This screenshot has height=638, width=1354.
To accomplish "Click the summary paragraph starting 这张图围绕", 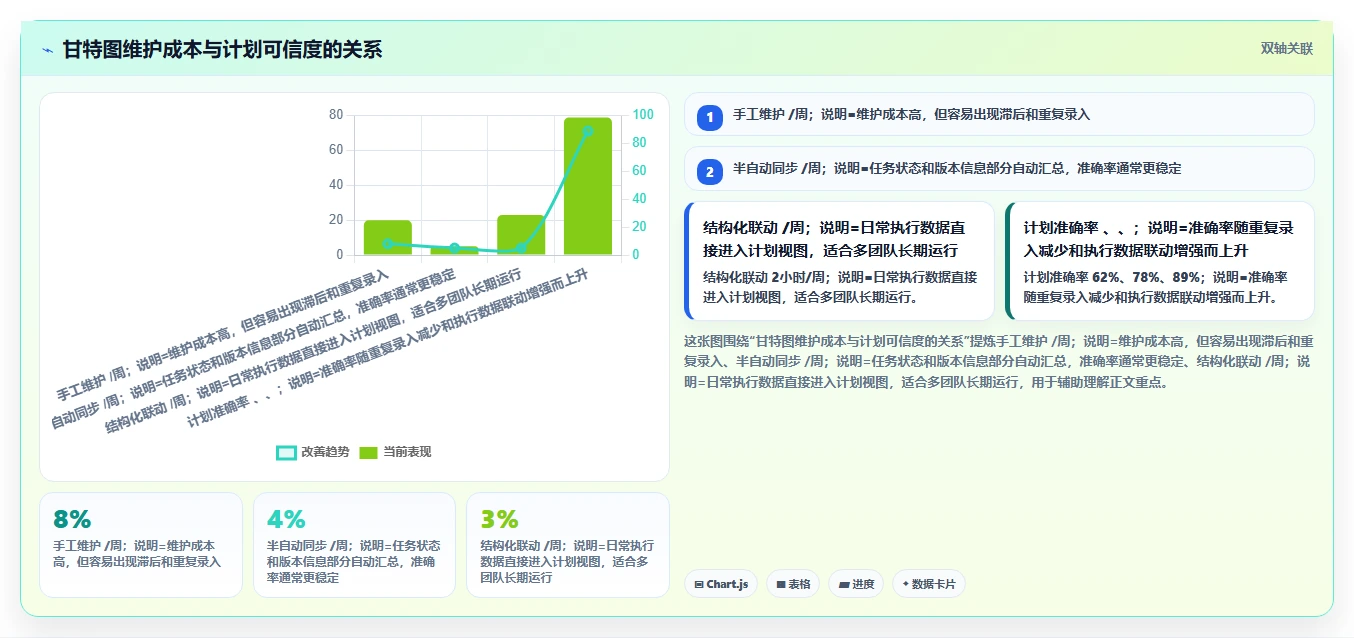I will tap(999, 361).
